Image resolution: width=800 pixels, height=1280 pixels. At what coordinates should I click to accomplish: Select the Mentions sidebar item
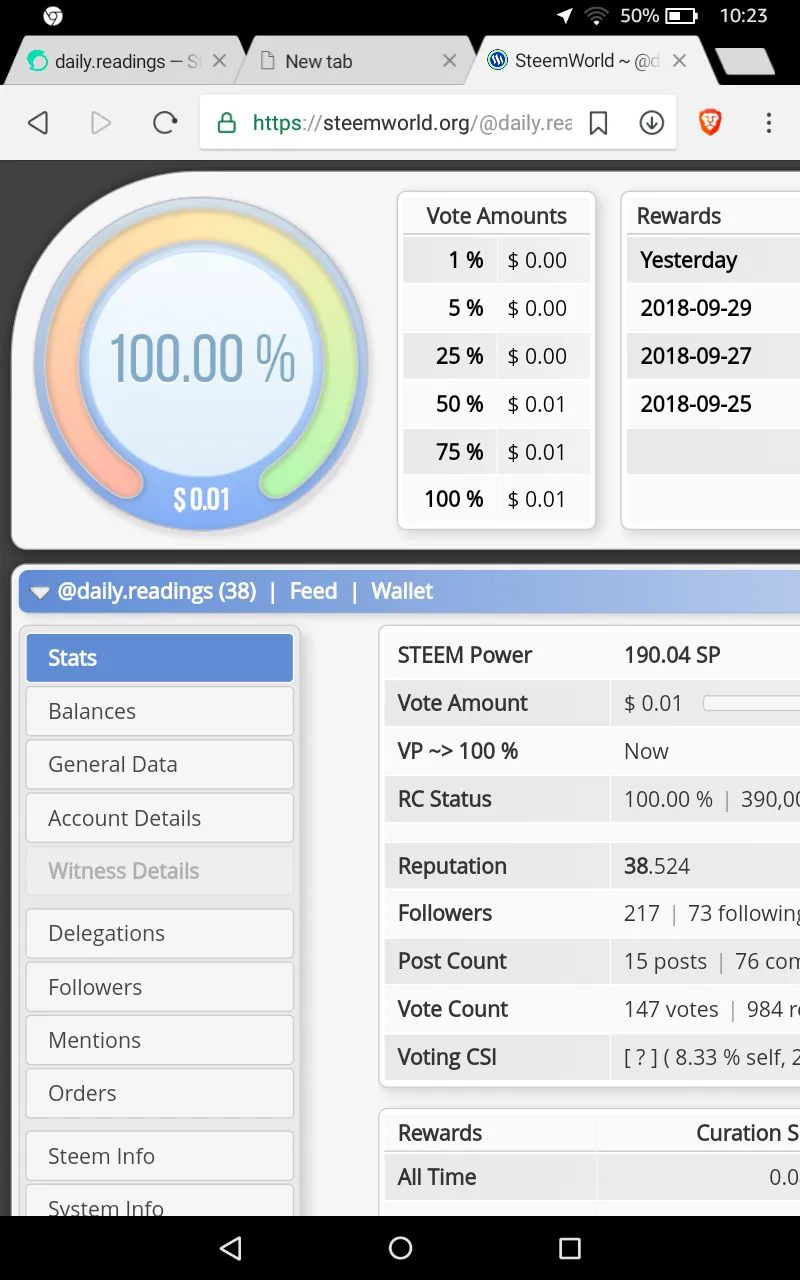(x=160, y=1040)
